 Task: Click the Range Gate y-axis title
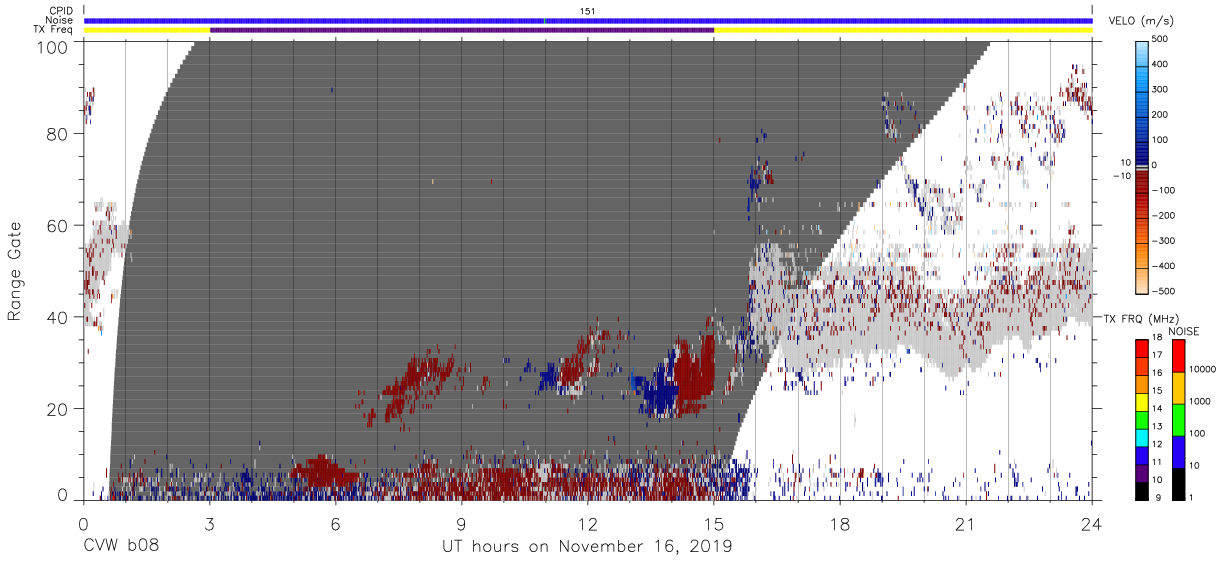tap(15, 272)
